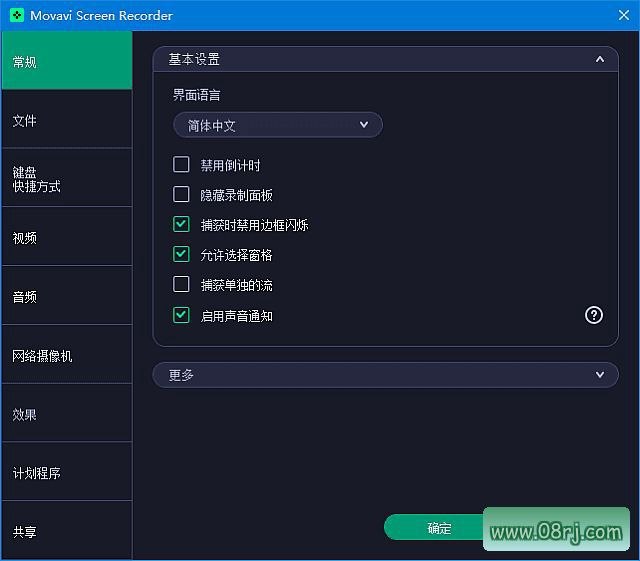Disable 启用声音通知 checkbox

pos(181,315)
